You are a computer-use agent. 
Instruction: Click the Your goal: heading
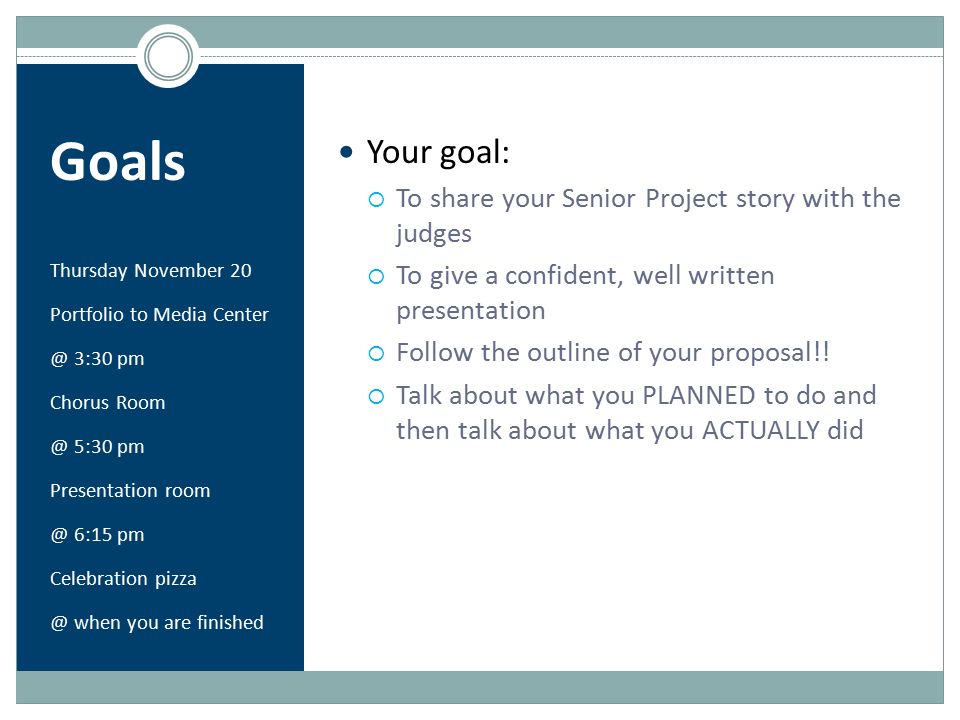[438, 152]
